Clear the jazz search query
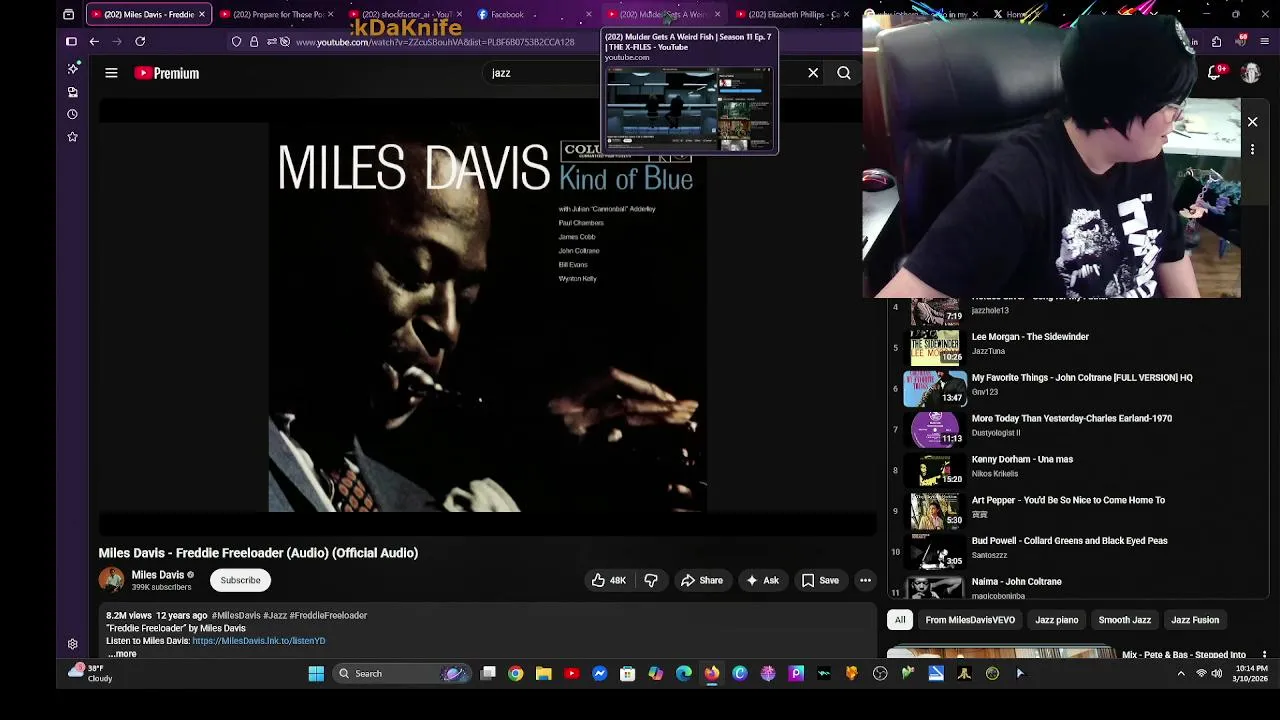The image size is (1280, 720). pos(813,73)
